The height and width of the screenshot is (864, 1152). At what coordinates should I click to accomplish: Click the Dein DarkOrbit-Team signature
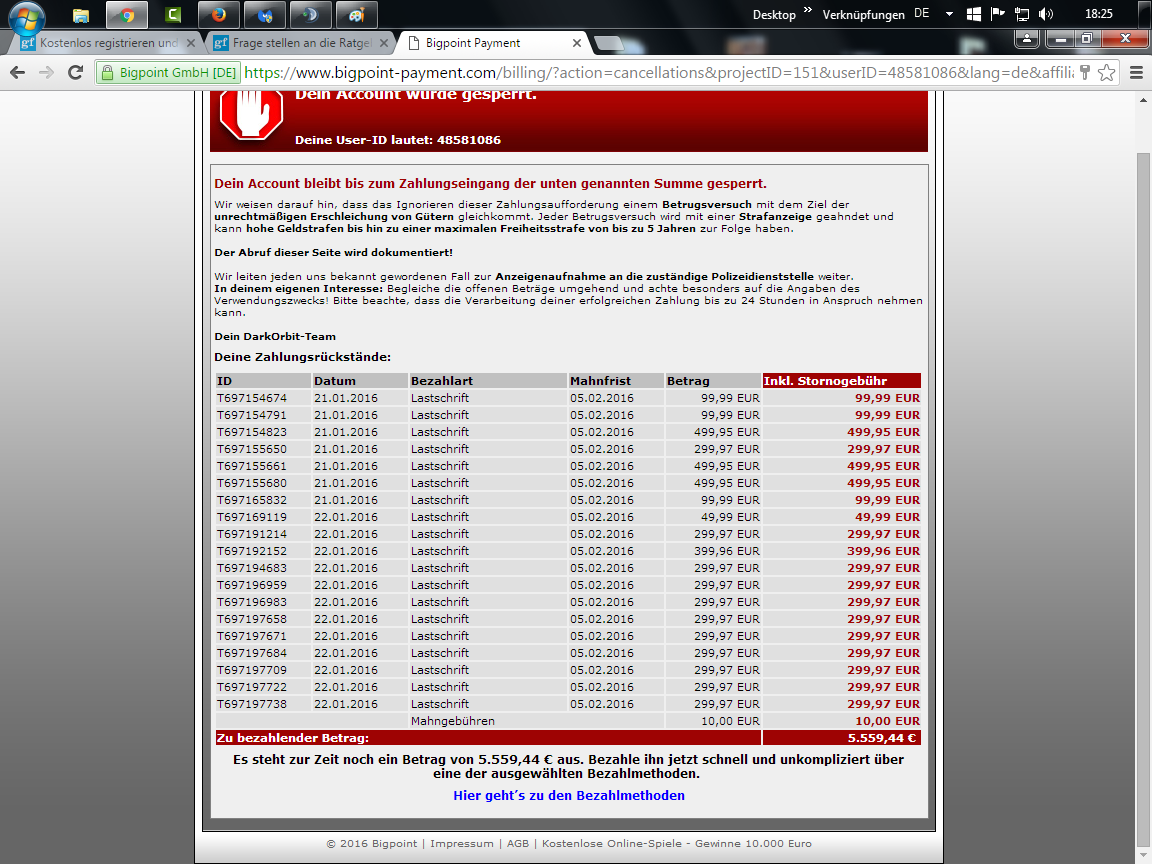pos(275,336)
